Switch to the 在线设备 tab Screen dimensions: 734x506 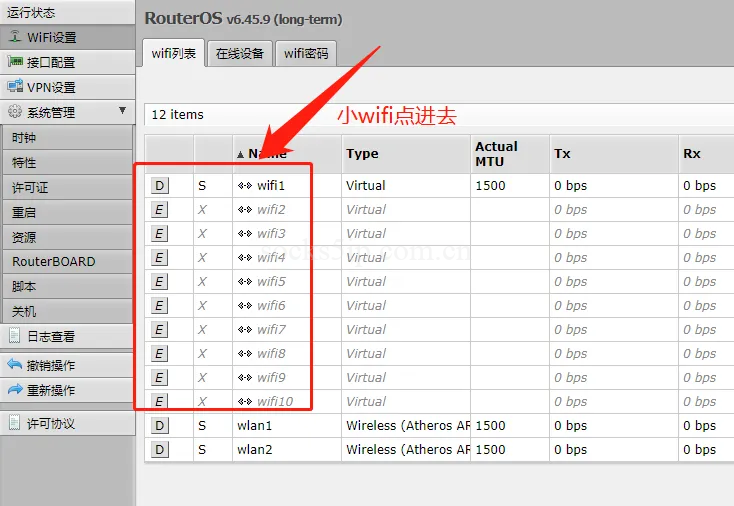tap(240, 54)
